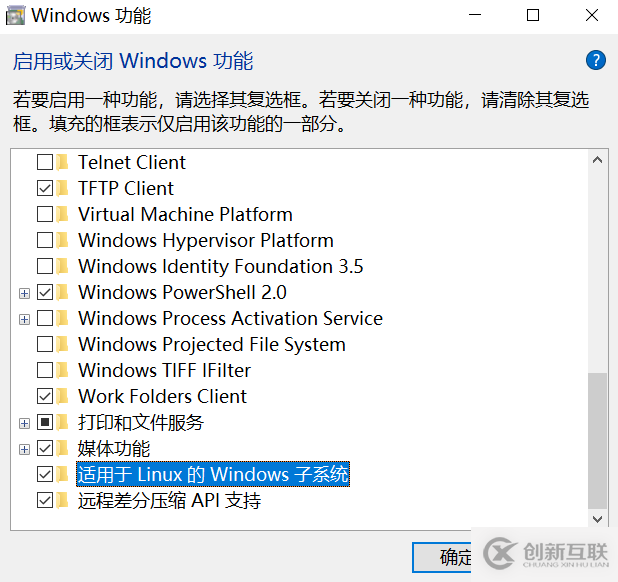Click the folder icon beside Telnet Client
The width and height of the screenshot is (618, 582).
(64, 162)
